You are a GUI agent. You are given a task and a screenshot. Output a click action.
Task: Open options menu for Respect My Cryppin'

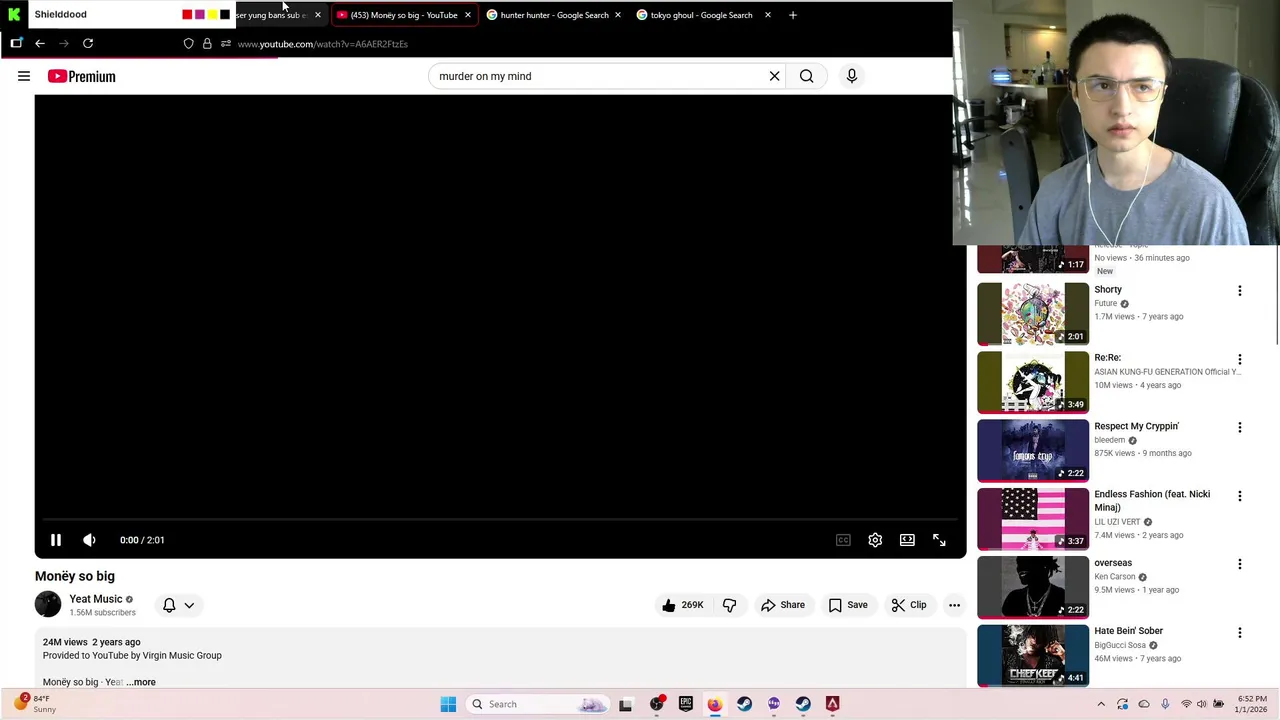point(1240,428)
